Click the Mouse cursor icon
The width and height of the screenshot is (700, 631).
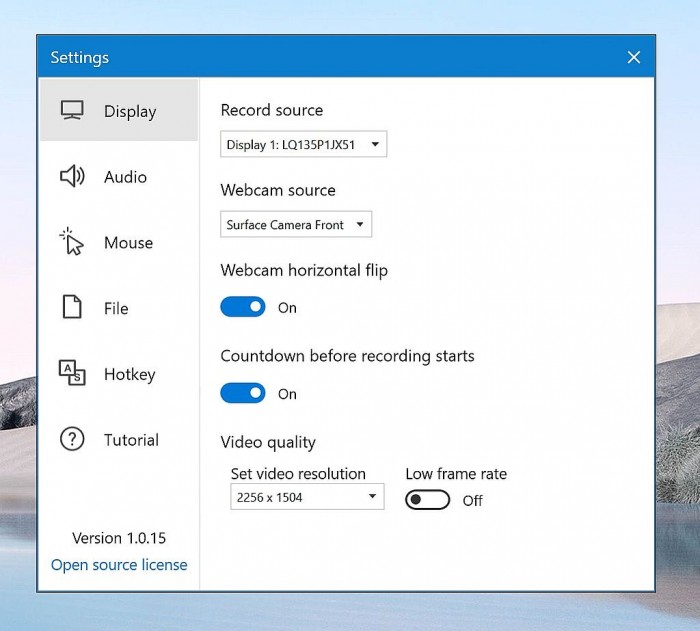coord(72,242)
